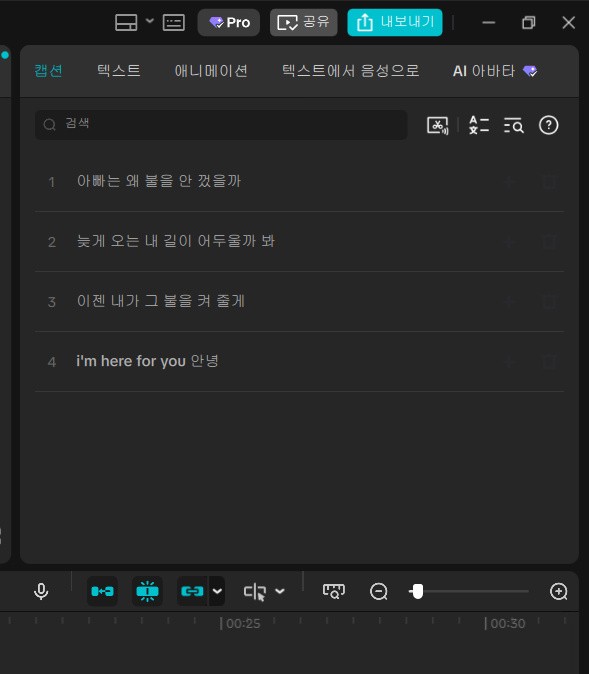
Task: Click the 내보내기 export button
Action: [395, 22]
